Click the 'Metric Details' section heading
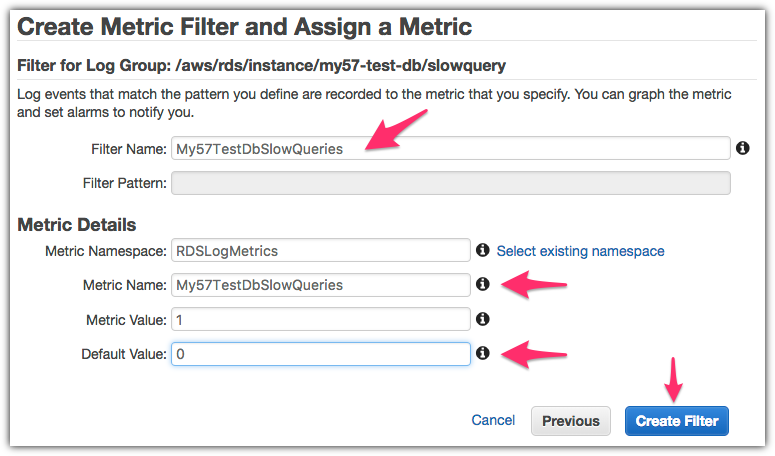 coord(77,225)
